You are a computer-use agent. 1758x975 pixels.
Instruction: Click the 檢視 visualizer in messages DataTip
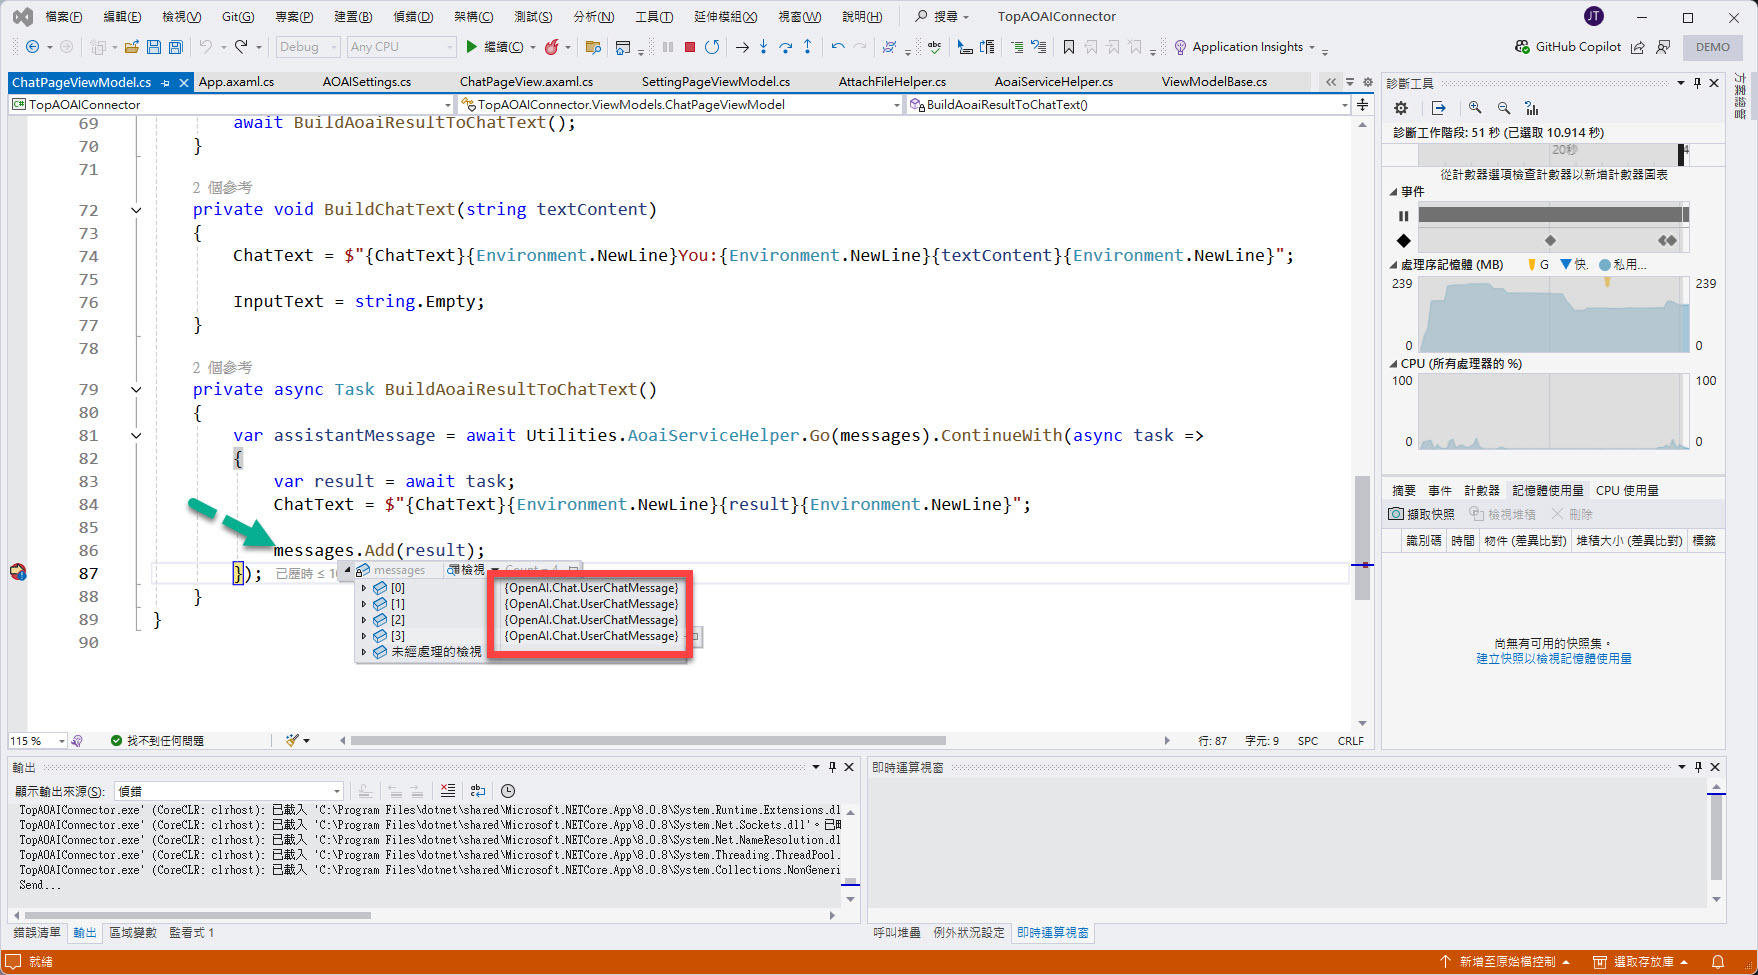pos(467,570)
